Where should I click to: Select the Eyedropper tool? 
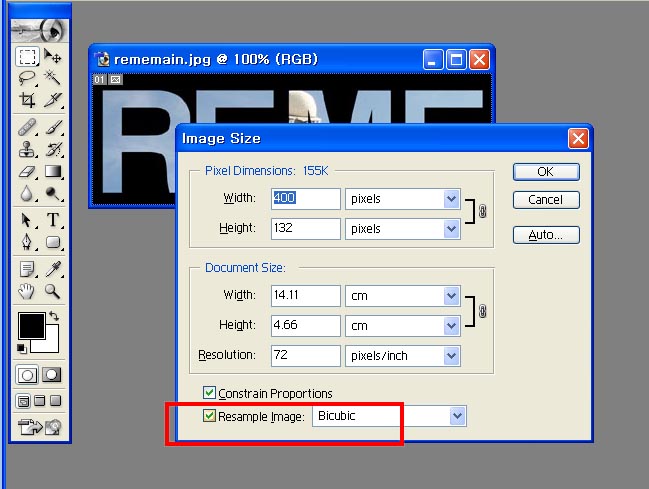tap(53, 269)
